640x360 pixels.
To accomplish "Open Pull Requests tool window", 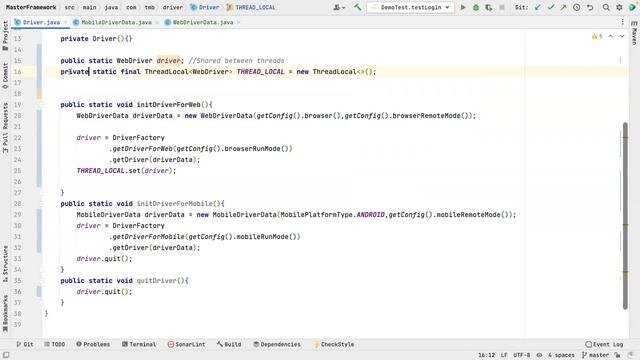I will [x=5, y=127].
